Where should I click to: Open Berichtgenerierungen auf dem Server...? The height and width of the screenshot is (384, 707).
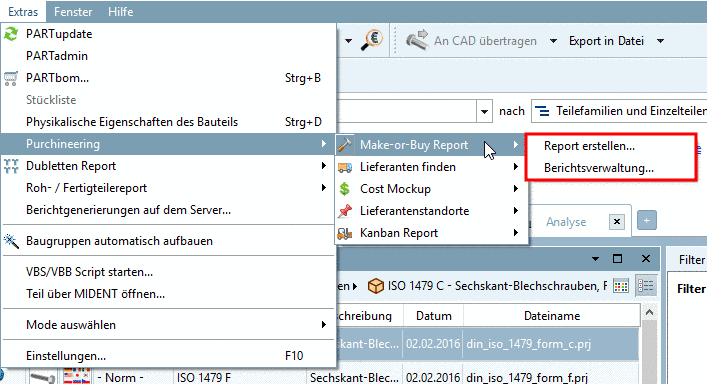(x=168, y=210)
